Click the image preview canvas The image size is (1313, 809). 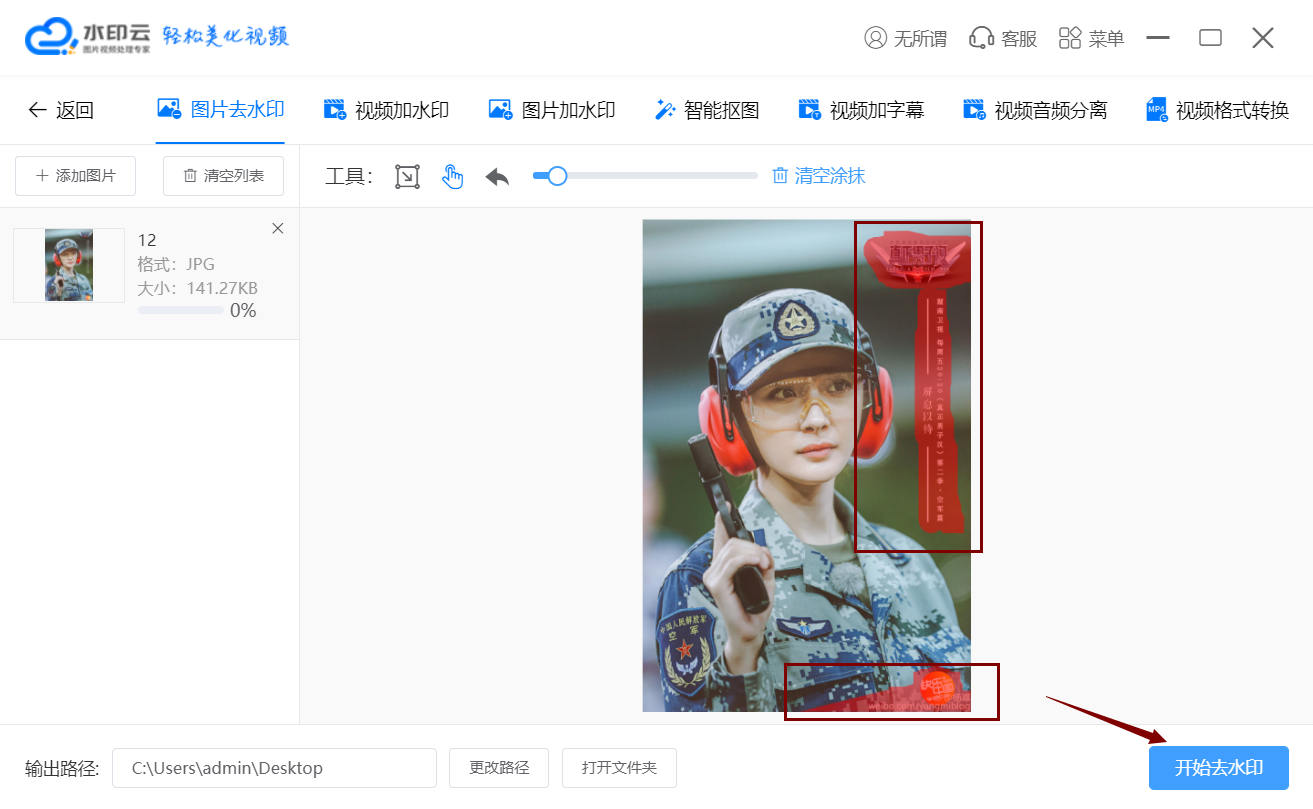point(806,466)
